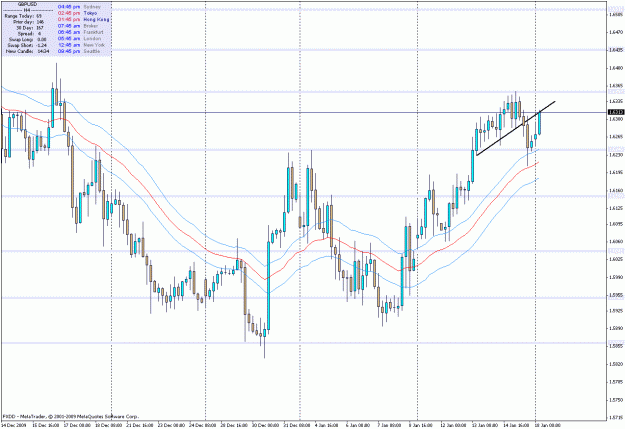The image size is (625, 429).
Task: Click the 17 Dec 08:00 time axis label
Action: click(x=78, y=425)
